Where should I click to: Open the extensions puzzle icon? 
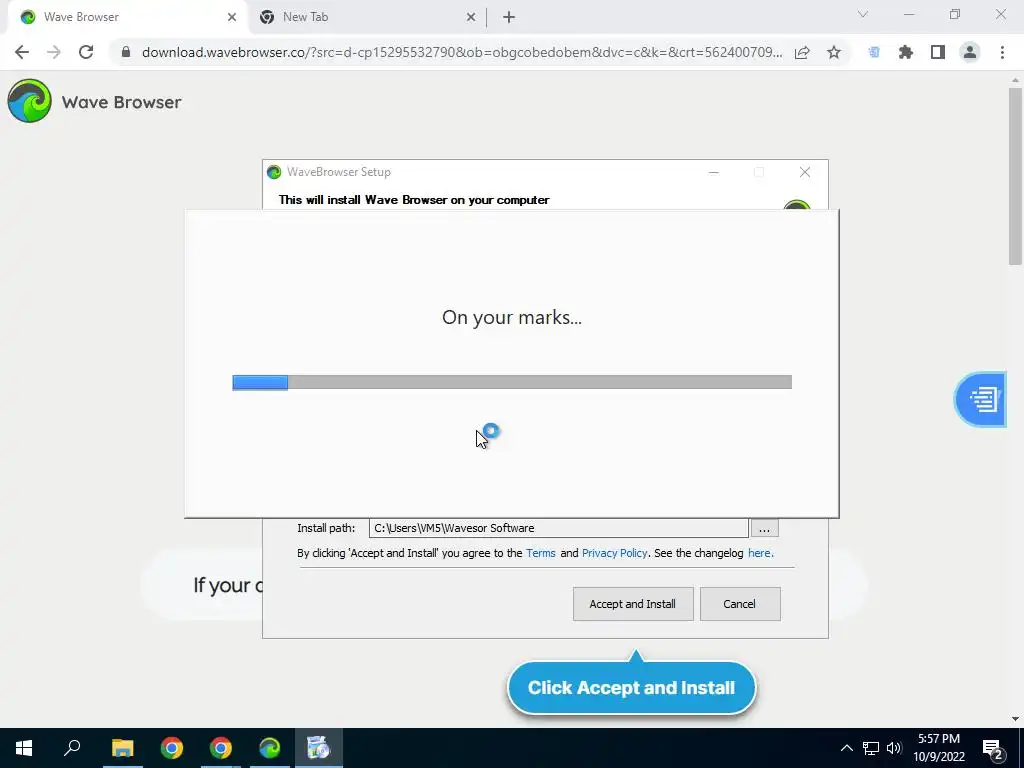pyautogui.click(x=906, y=52)
